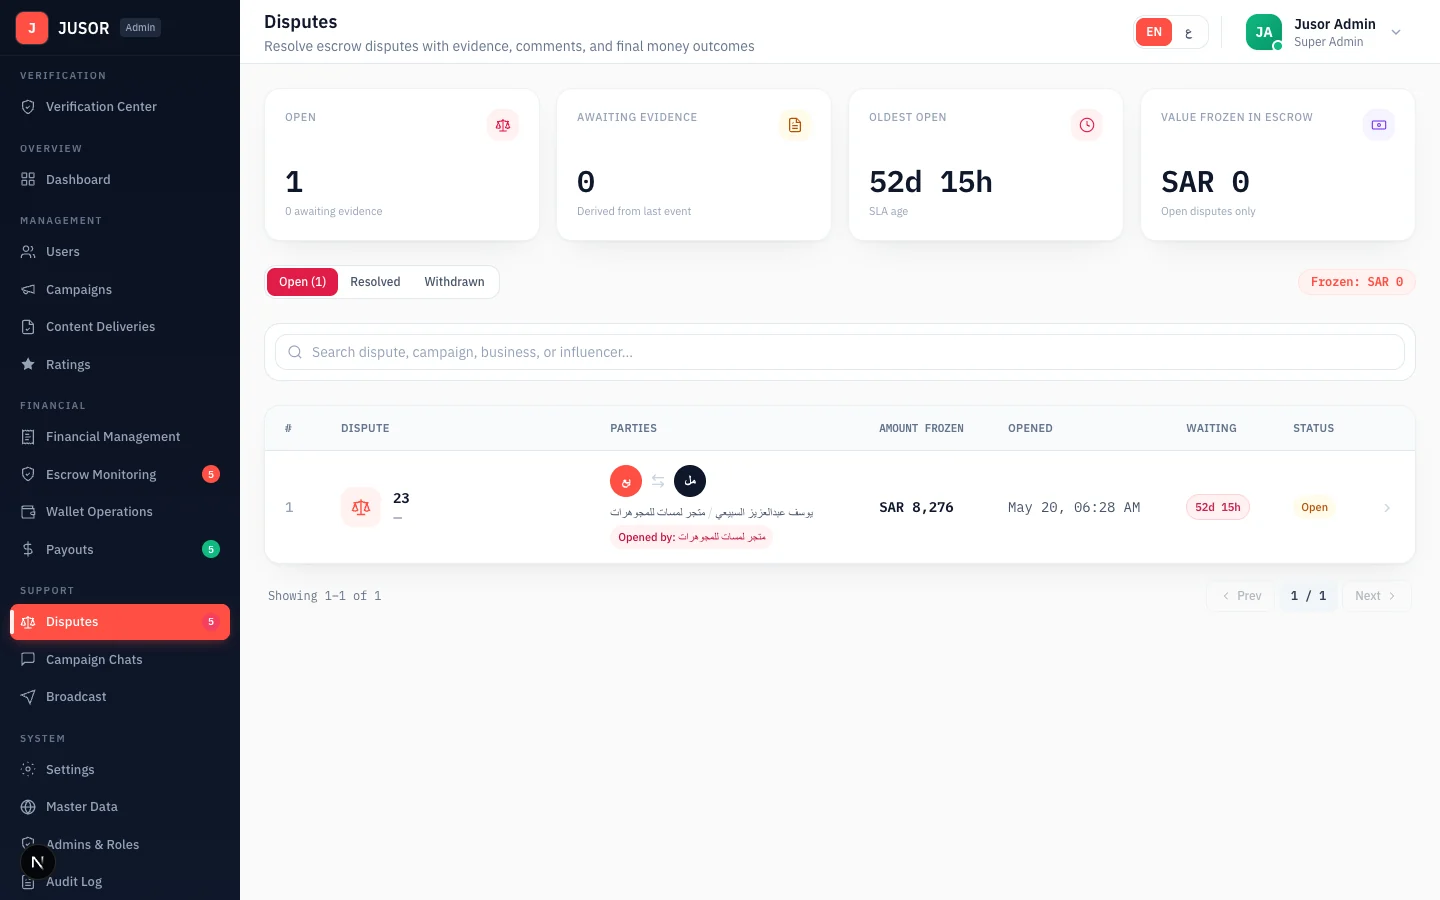The width and height of the screenshot is (1440, 900).
Task: Click the Dashboard grid icon
Action: 28,180
